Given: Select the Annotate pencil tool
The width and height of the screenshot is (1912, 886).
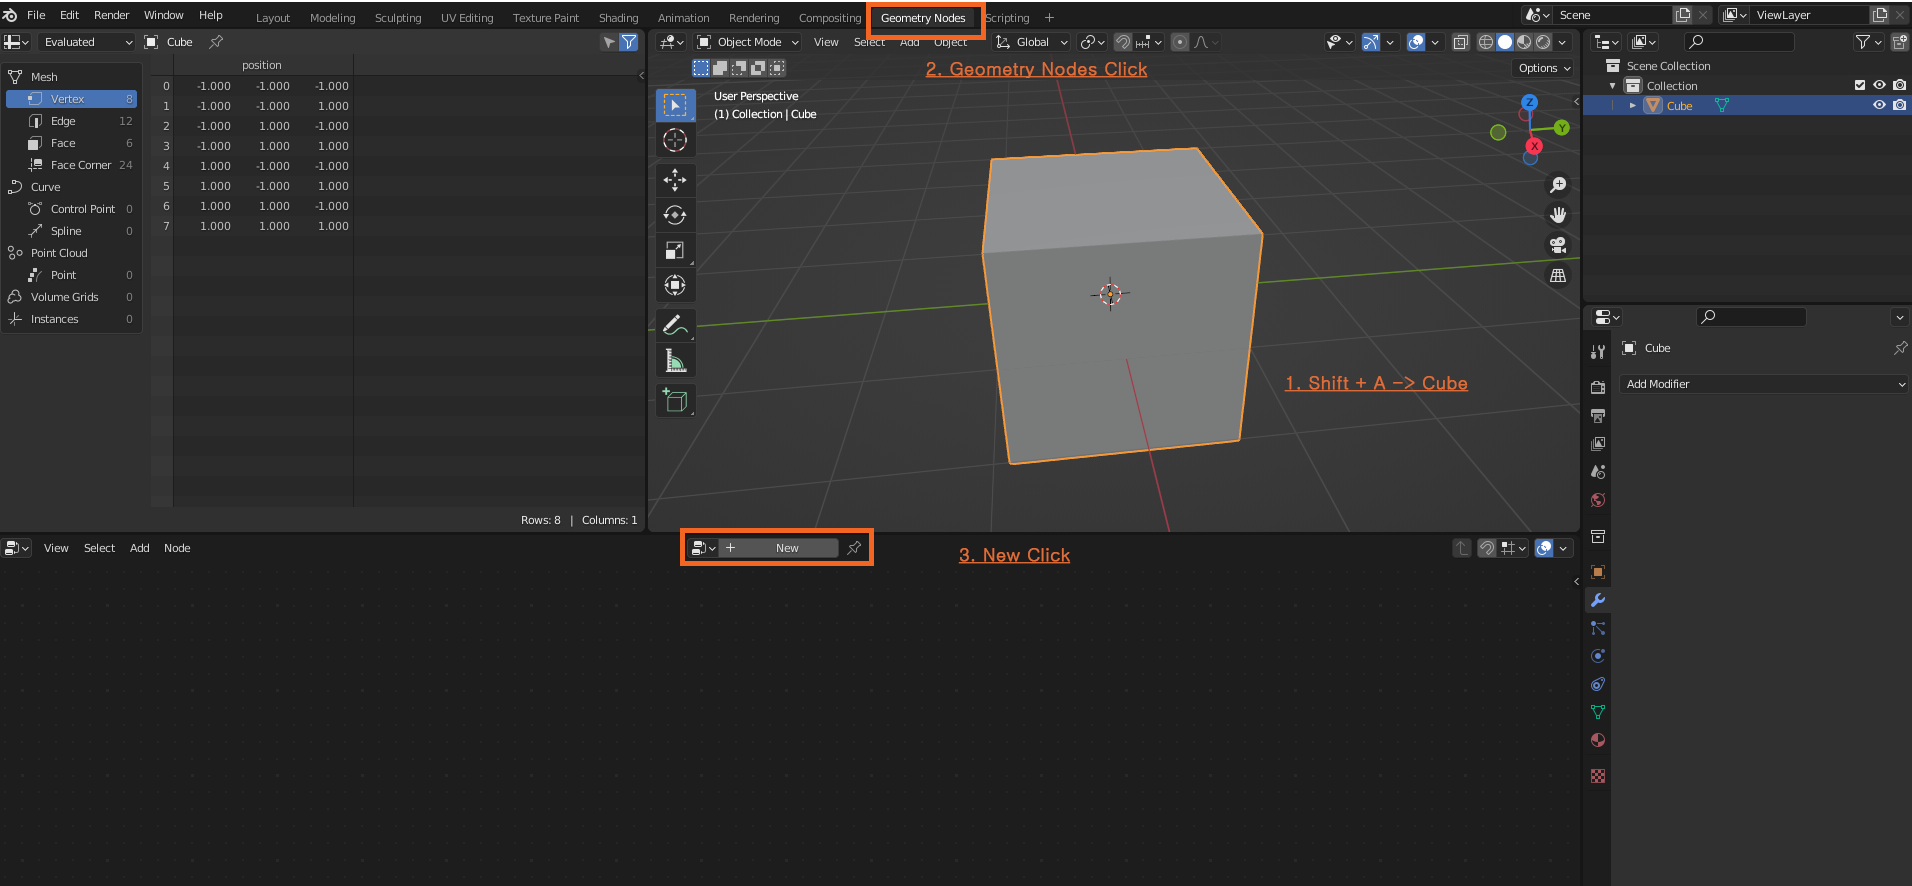Looking at the screenshot, I should (x=675, y=325).
